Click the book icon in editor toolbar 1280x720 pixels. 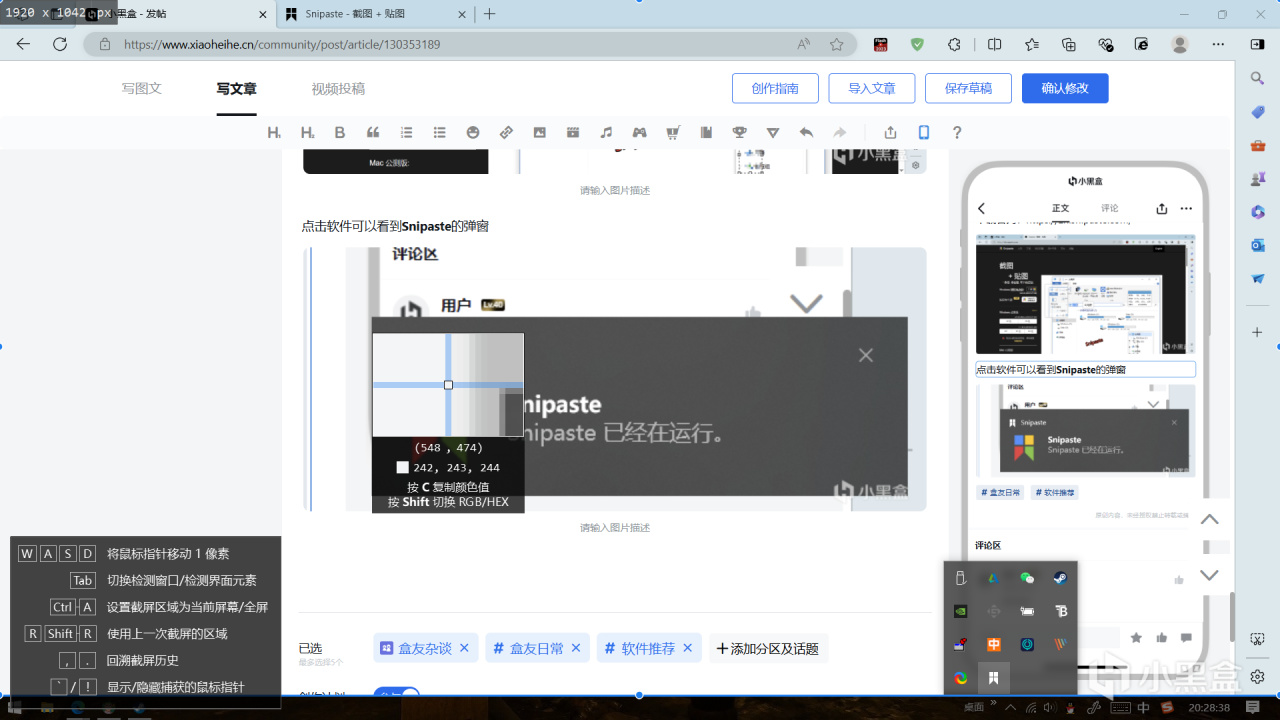pos(706,132)
